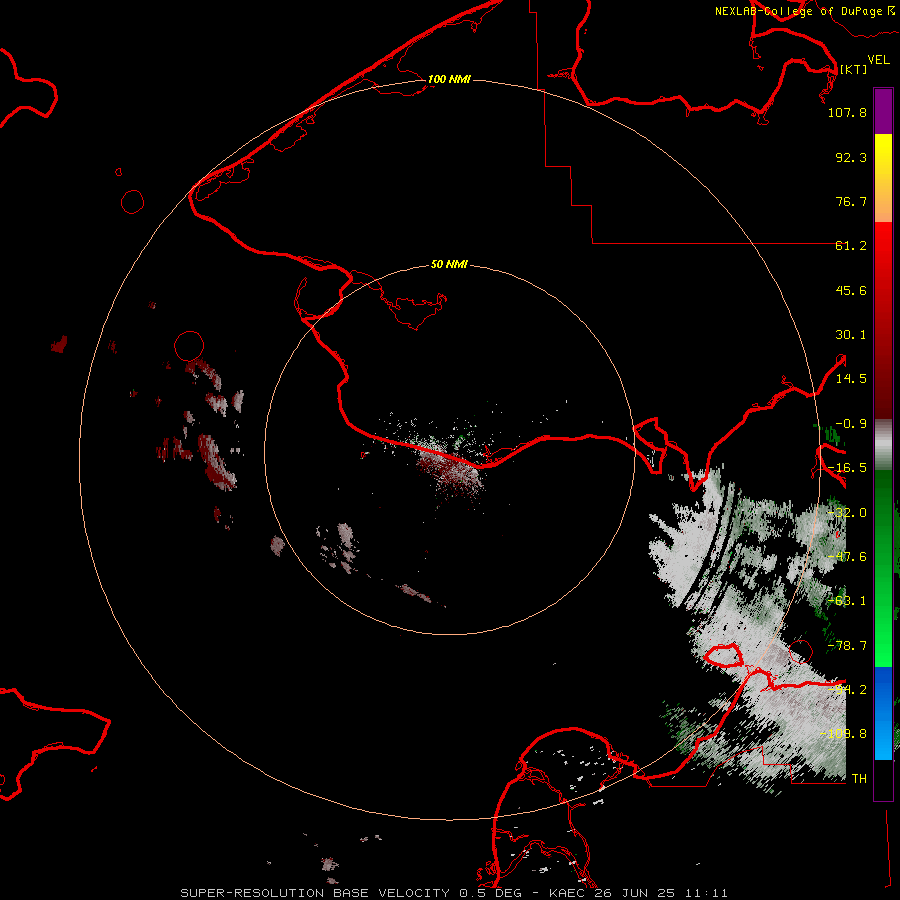Click the 14.5 velocity scale value
This screenshot has width=900, height=900.
click(851, 379)
